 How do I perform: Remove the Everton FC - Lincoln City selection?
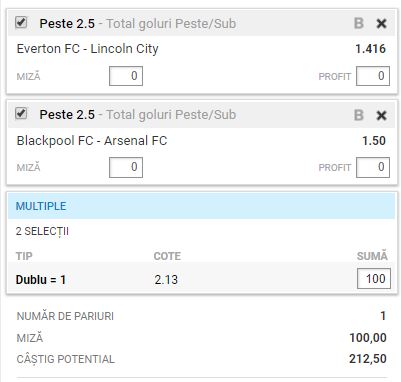[381, 23]
